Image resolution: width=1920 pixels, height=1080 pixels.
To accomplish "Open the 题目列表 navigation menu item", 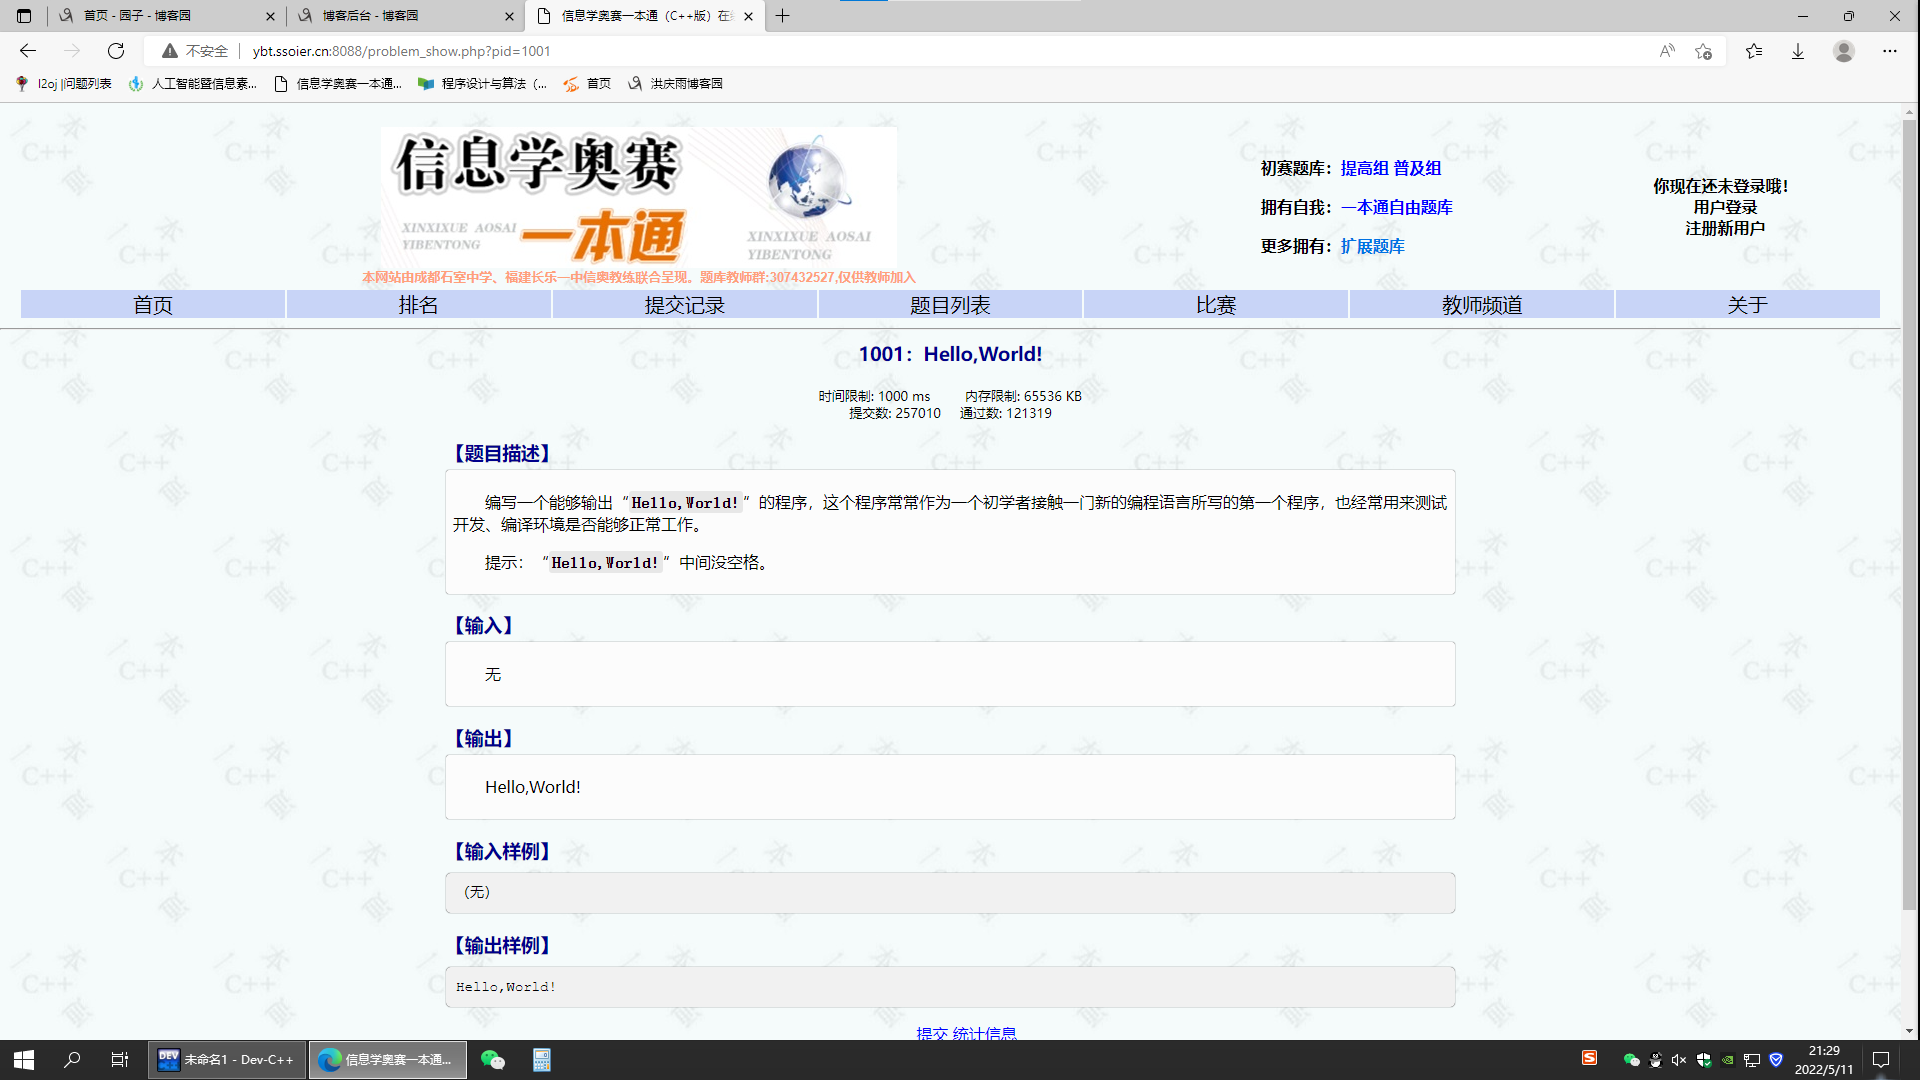I will pyautogui.click(x=949, y=305).
